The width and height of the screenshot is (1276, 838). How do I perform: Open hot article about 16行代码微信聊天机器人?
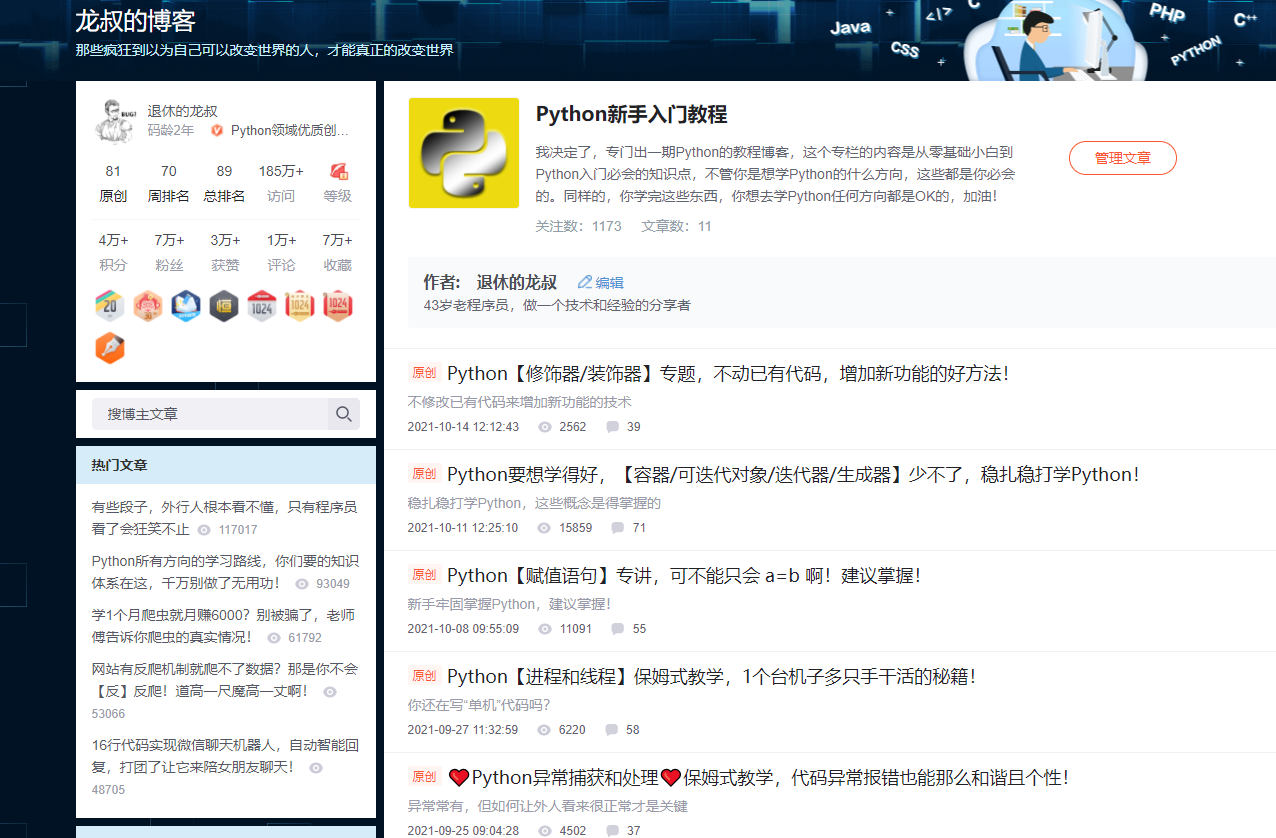224,756
